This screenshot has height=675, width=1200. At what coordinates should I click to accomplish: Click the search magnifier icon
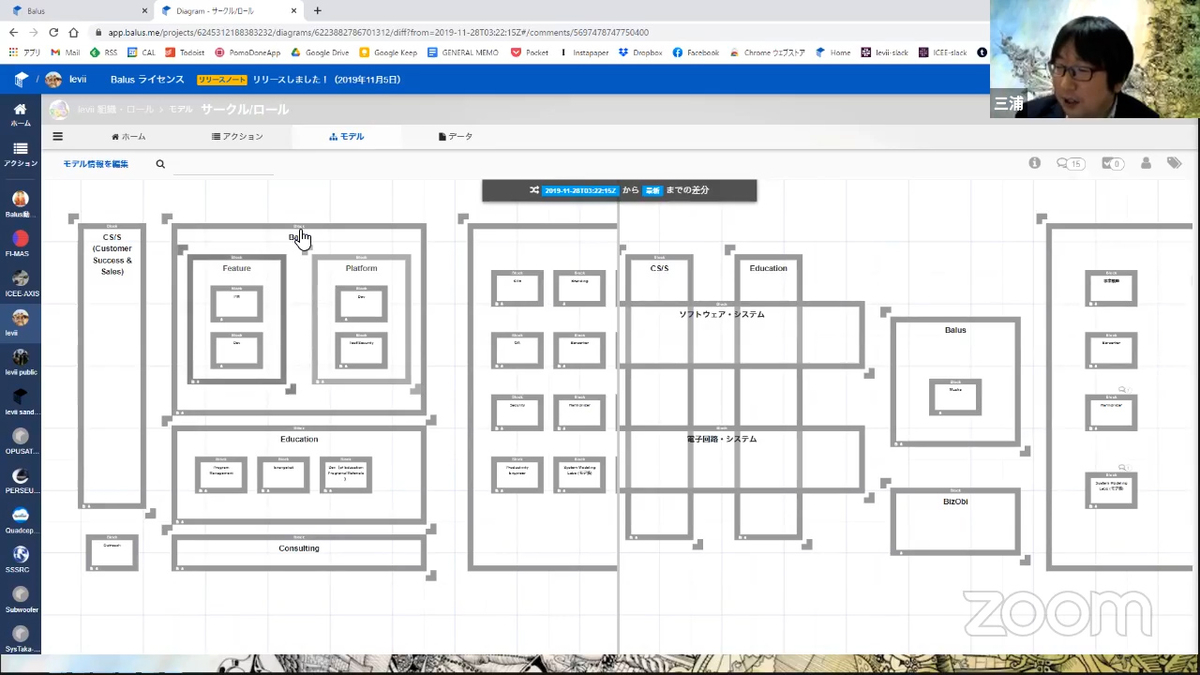click(160, 164)
